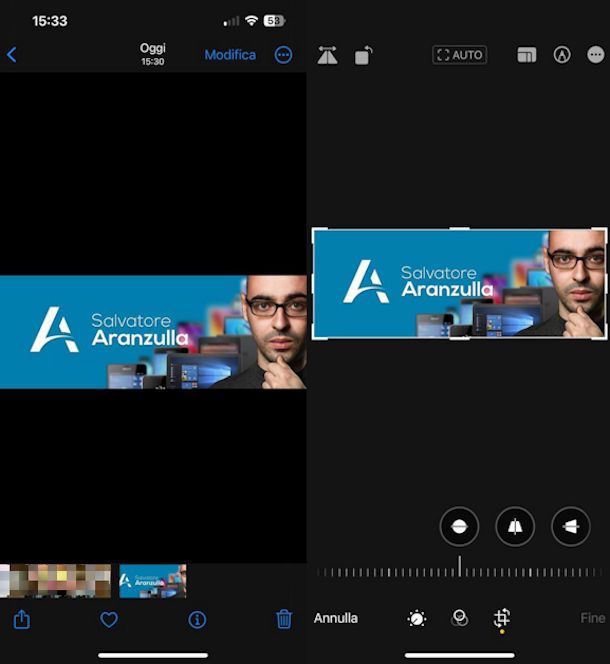Tap the share icon at bottom left
Viewport: 610px width, 664px height.
(22, 619)
